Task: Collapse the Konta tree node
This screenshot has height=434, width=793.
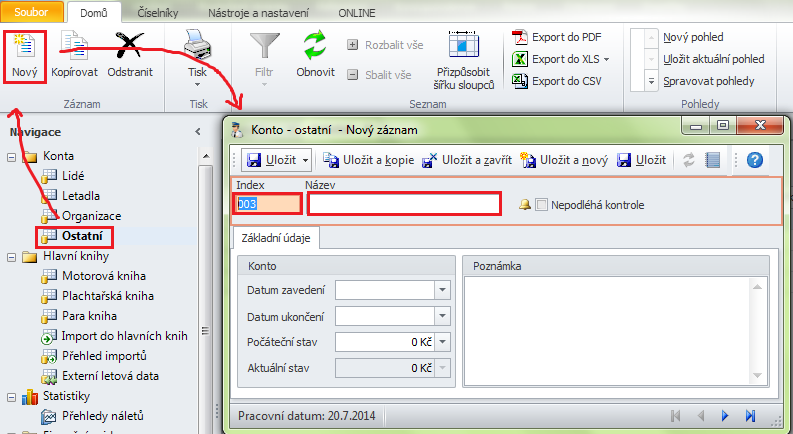Action: (11, 157)
